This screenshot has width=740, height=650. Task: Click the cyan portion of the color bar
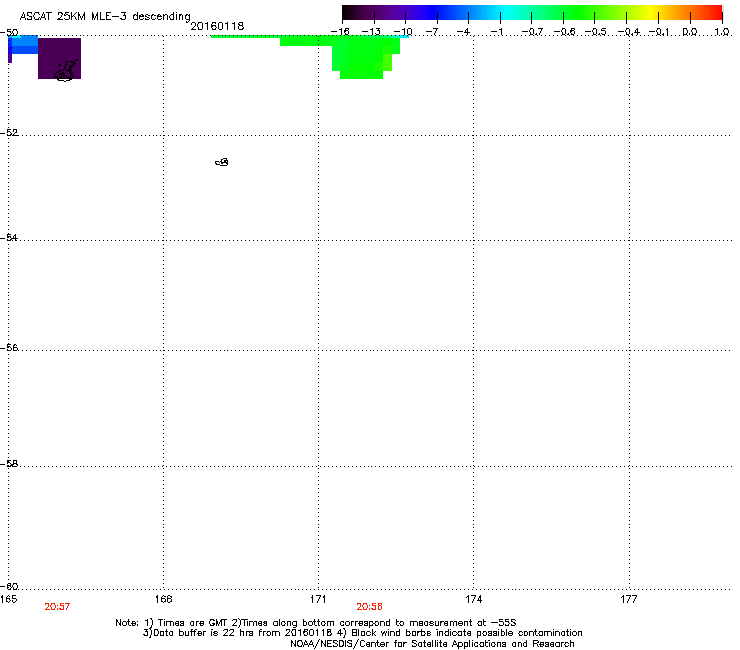[507, 12]
